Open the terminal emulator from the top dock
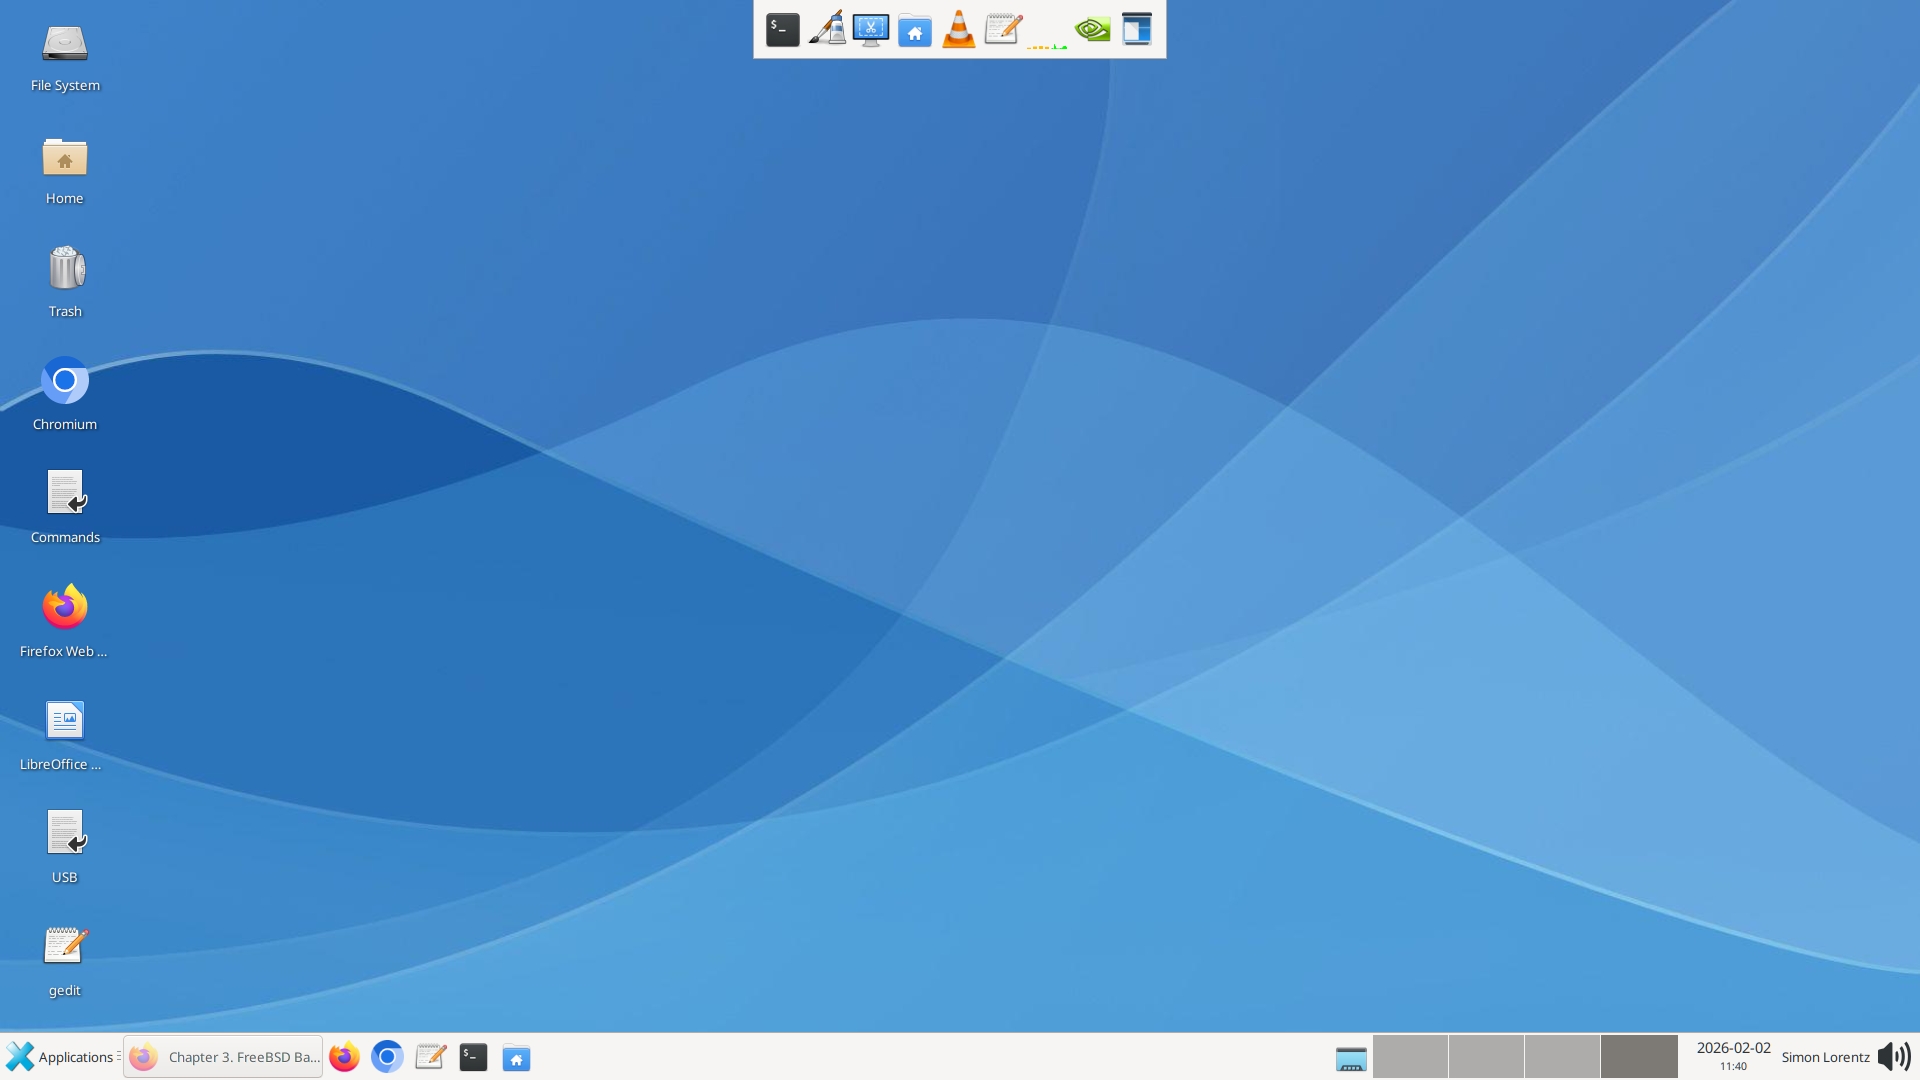Viewport: 1920px width, 1080px height. pyautogui.click(x=783, y=29)
